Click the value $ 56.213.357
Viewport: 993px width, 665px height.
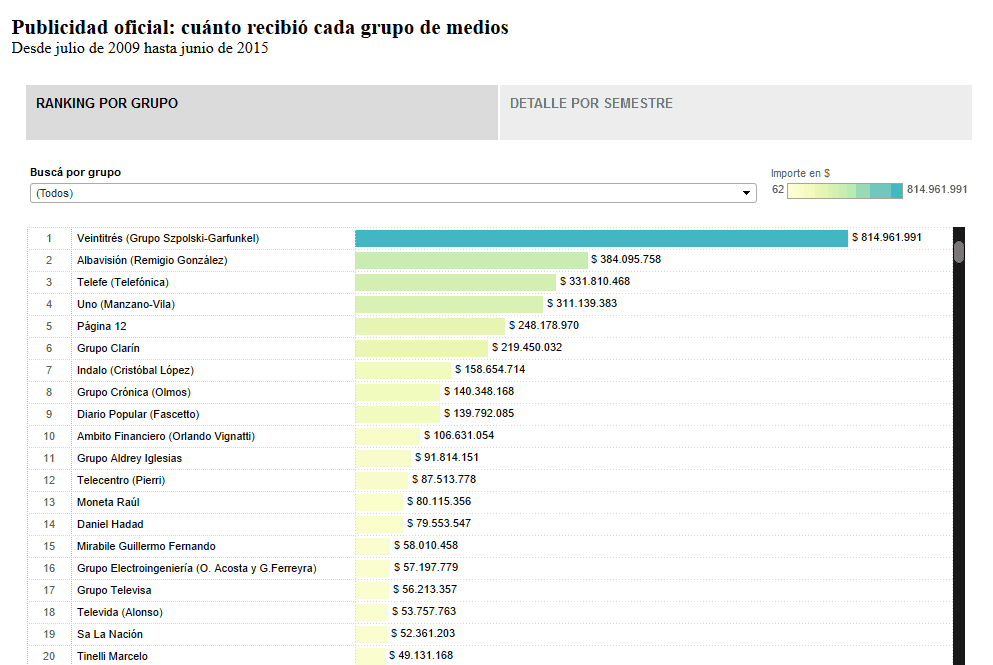point(425,590)
